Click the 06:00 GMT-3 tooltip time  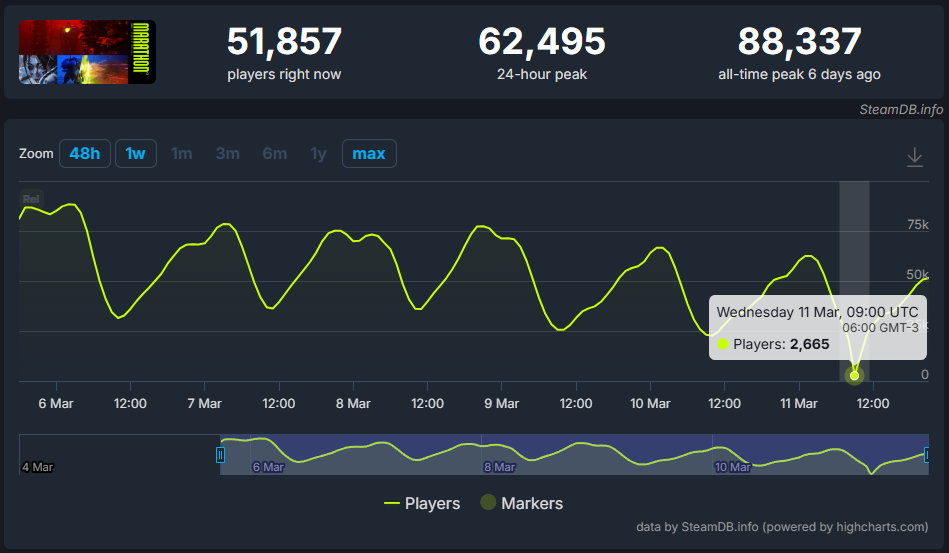(x=881, y=328)
